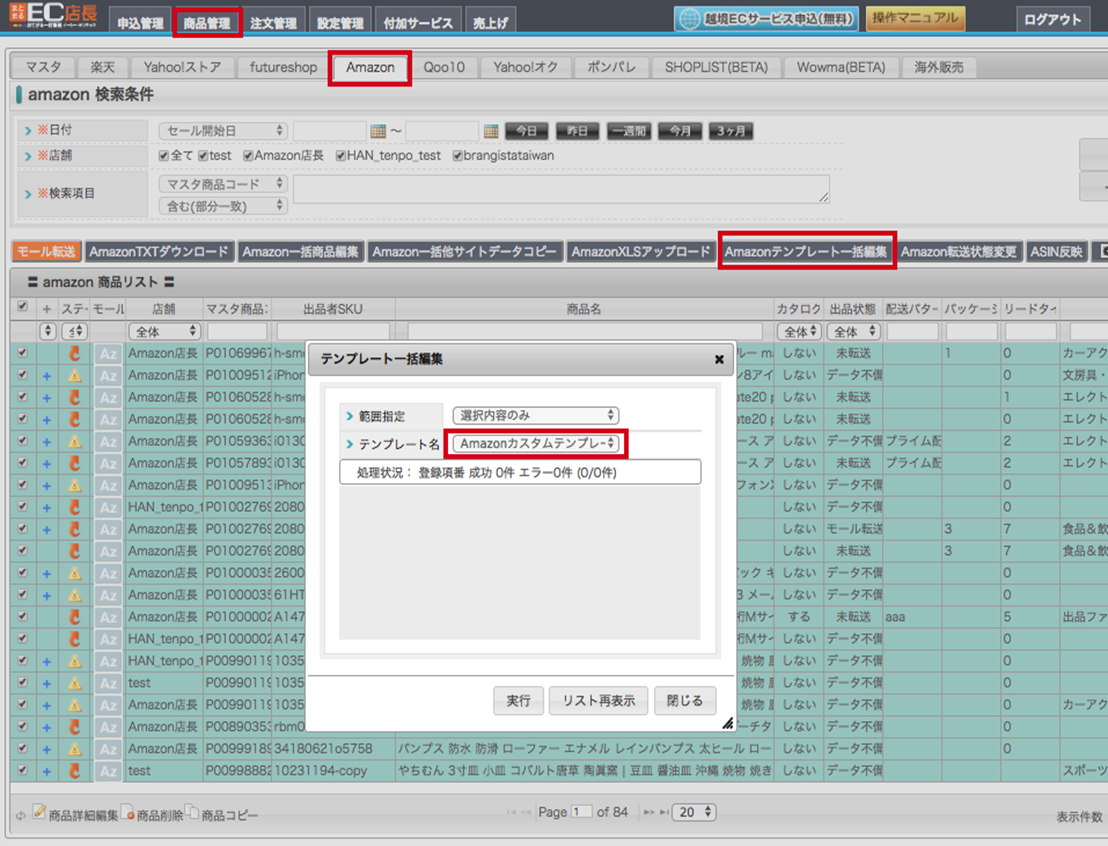
Task: Expand the plus icon in the P01057893 row
Action: [47, 464]
